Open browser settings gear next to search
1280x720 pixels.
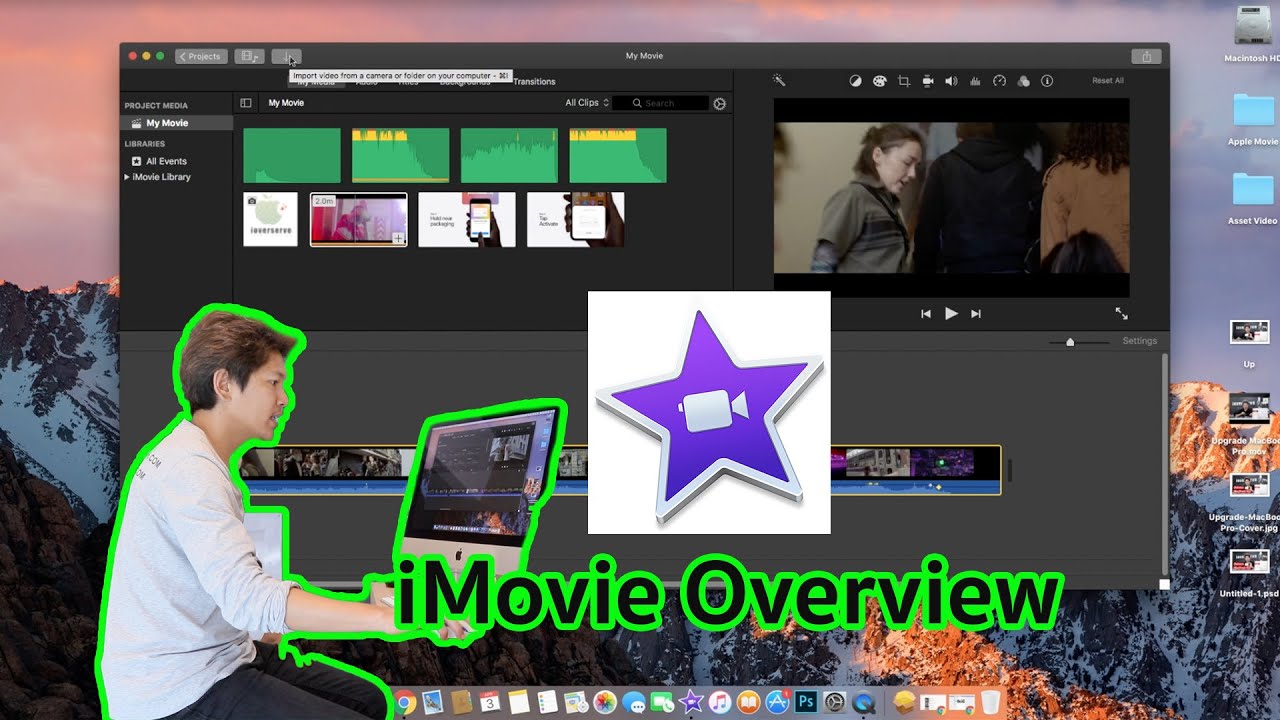(x=719, y=103)
